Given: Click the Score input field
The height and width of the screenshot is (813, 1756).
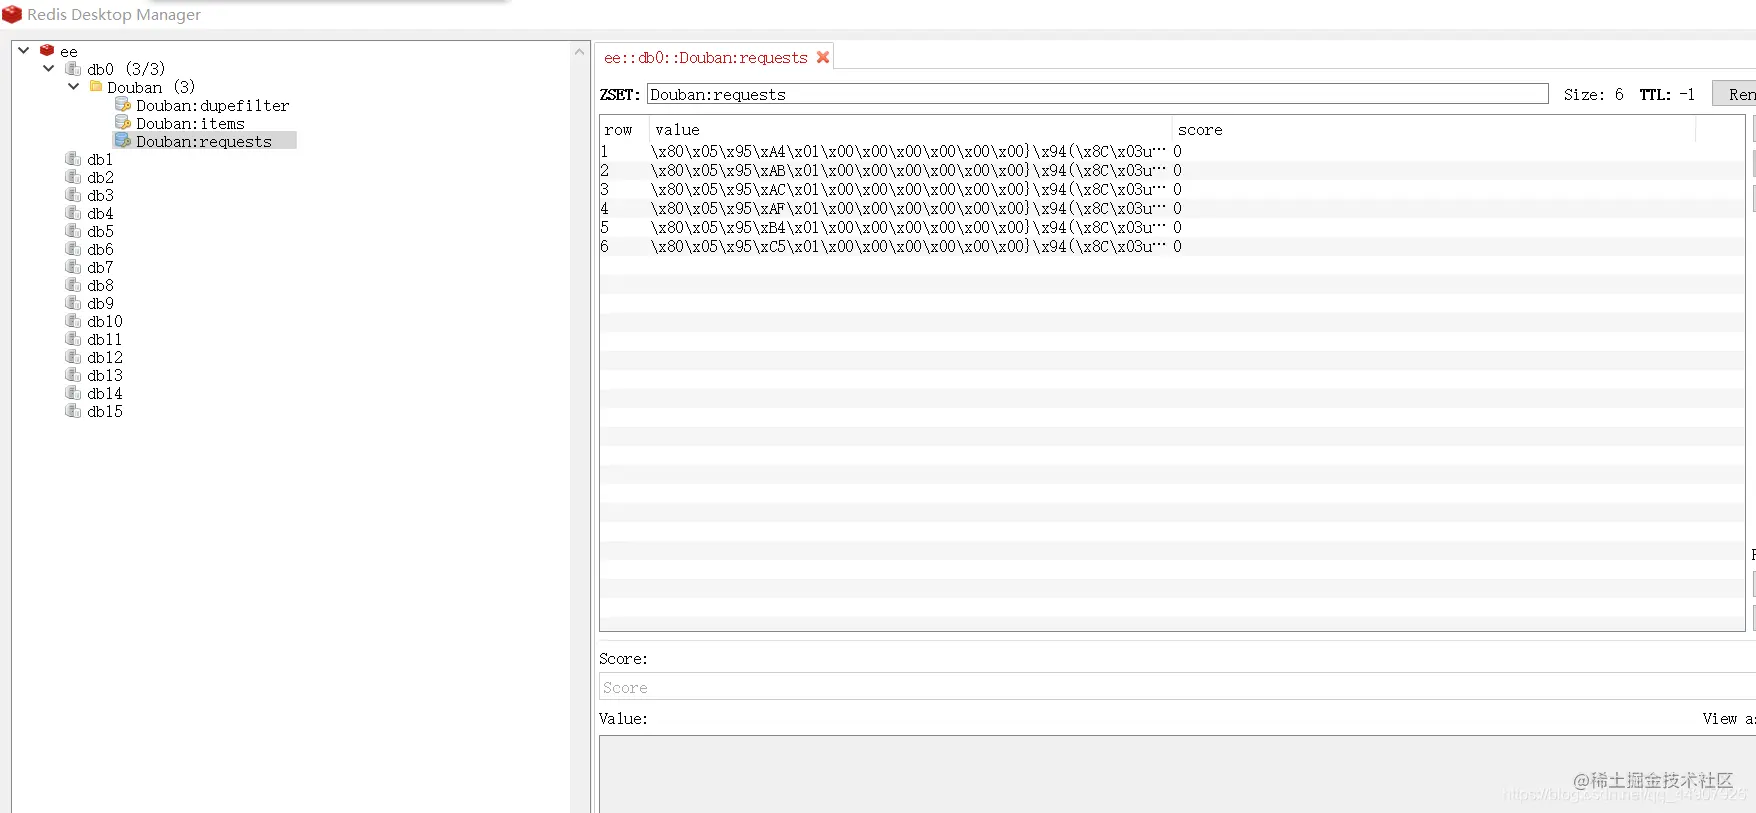Looking at the screenshot, I should coord(1177,687).
